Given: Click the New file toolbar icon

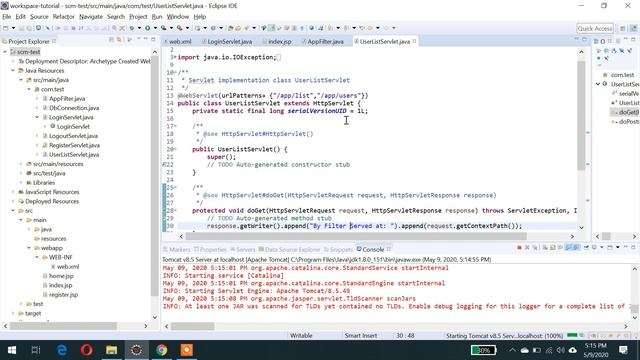Looking at the screenshot, I should click(x=5, y=28).
